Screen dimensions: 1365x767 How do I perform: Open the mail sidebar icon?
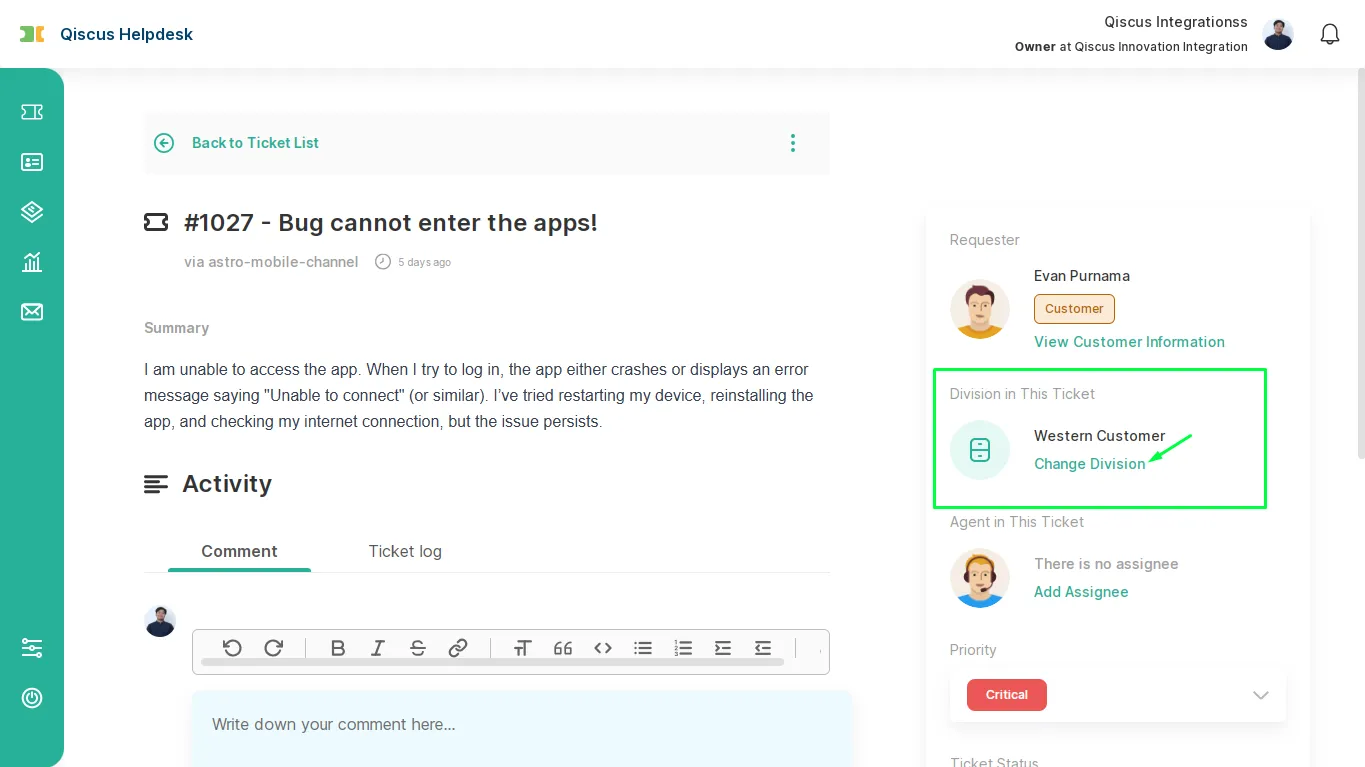[32, 312]
